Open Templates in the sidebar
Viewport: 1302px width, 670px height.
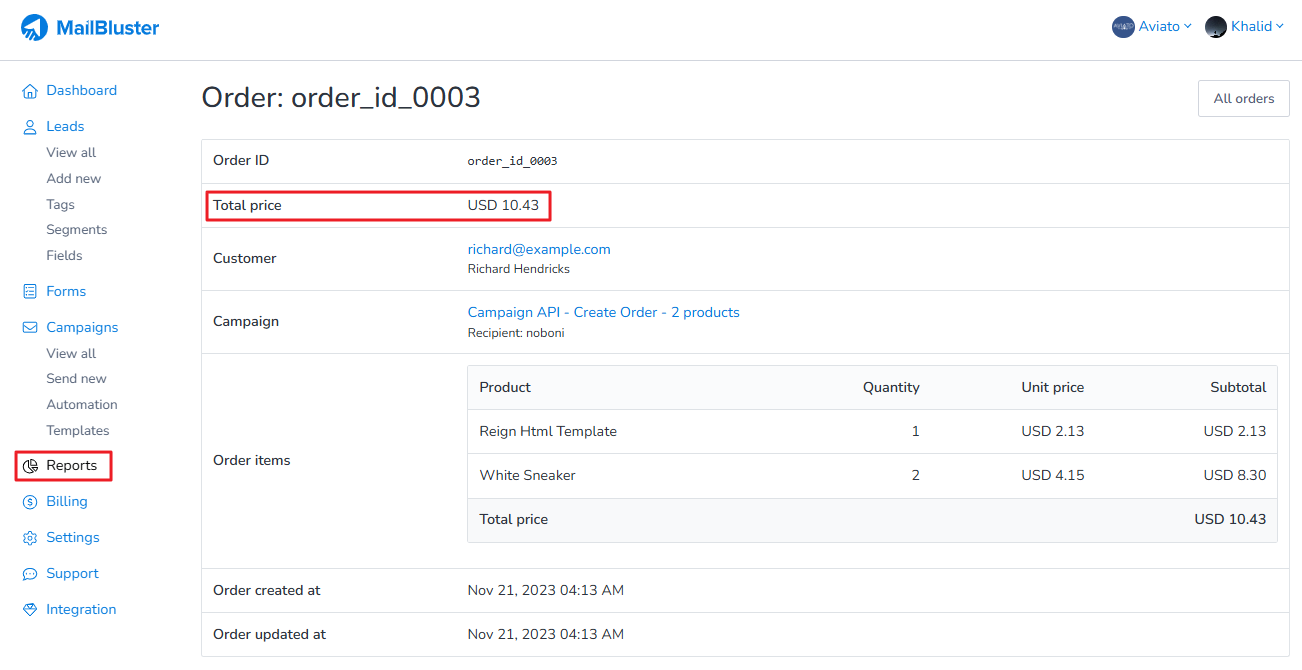click(x=78, y=431)
